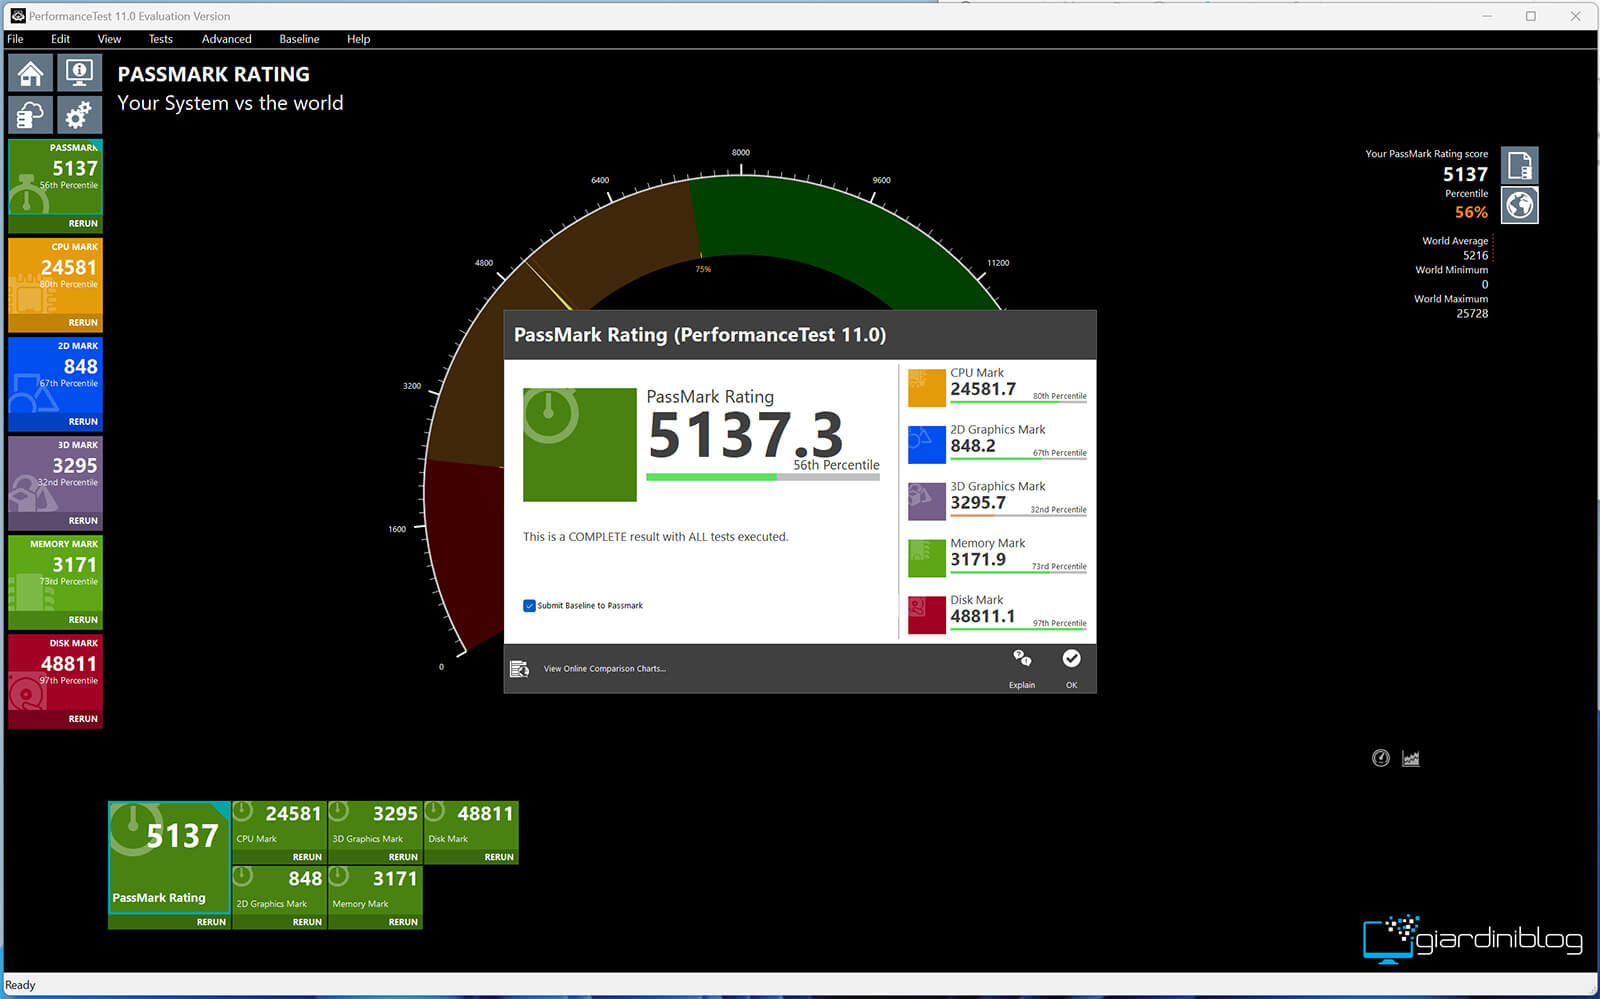Image resolution: width=1600 pixels, height=999 pixels.
Task: Select the distribution chart view icon
Action: click(1410, 758)
